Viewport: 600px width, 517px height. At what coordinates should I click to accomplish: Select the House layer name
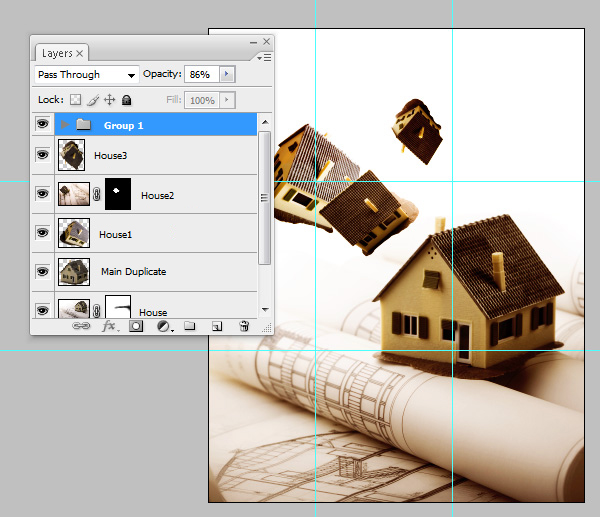153,313
